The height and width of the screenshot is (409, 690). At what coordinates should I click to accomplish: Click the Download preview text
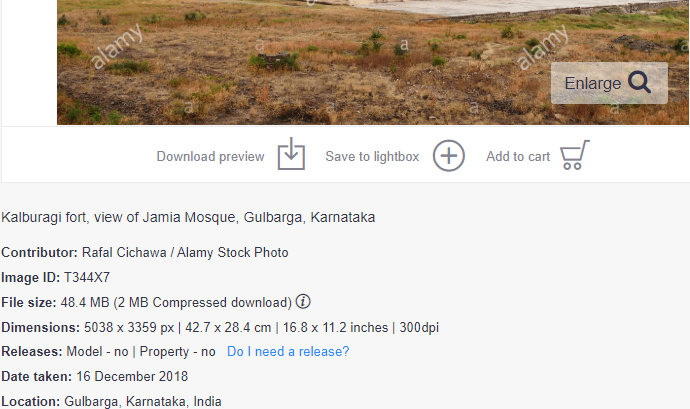tap(210, 157)
